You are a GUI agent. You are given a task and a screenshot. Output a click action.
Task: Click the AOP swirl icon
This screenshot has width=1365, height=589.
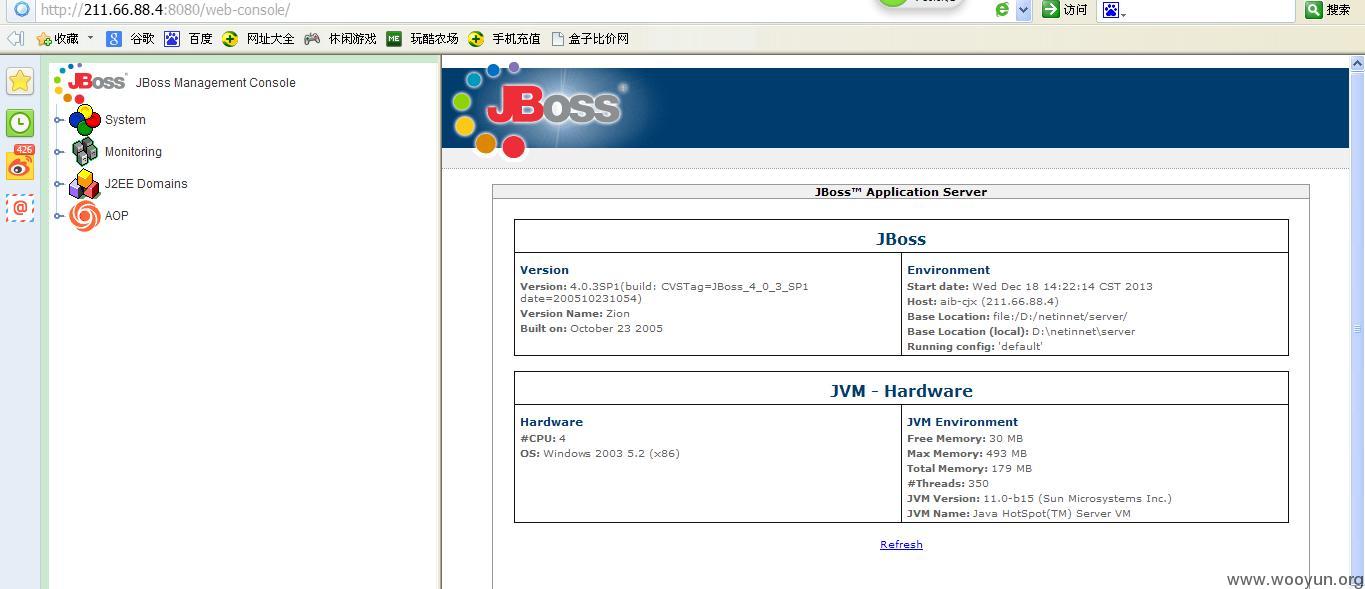[x=85, y=216]
